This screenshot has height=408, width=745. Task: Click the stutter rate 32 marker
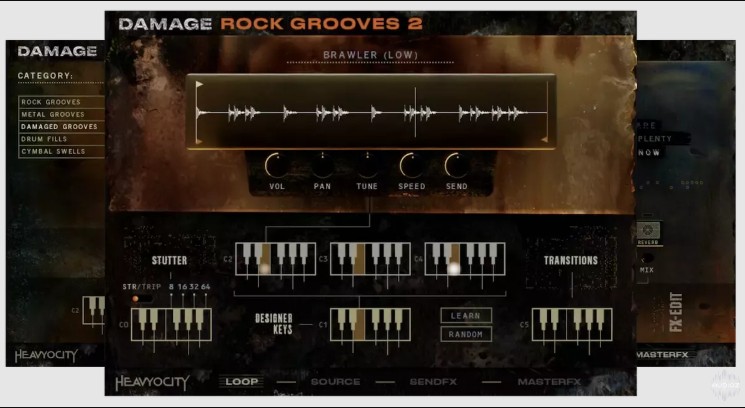(x=194, y=287)
